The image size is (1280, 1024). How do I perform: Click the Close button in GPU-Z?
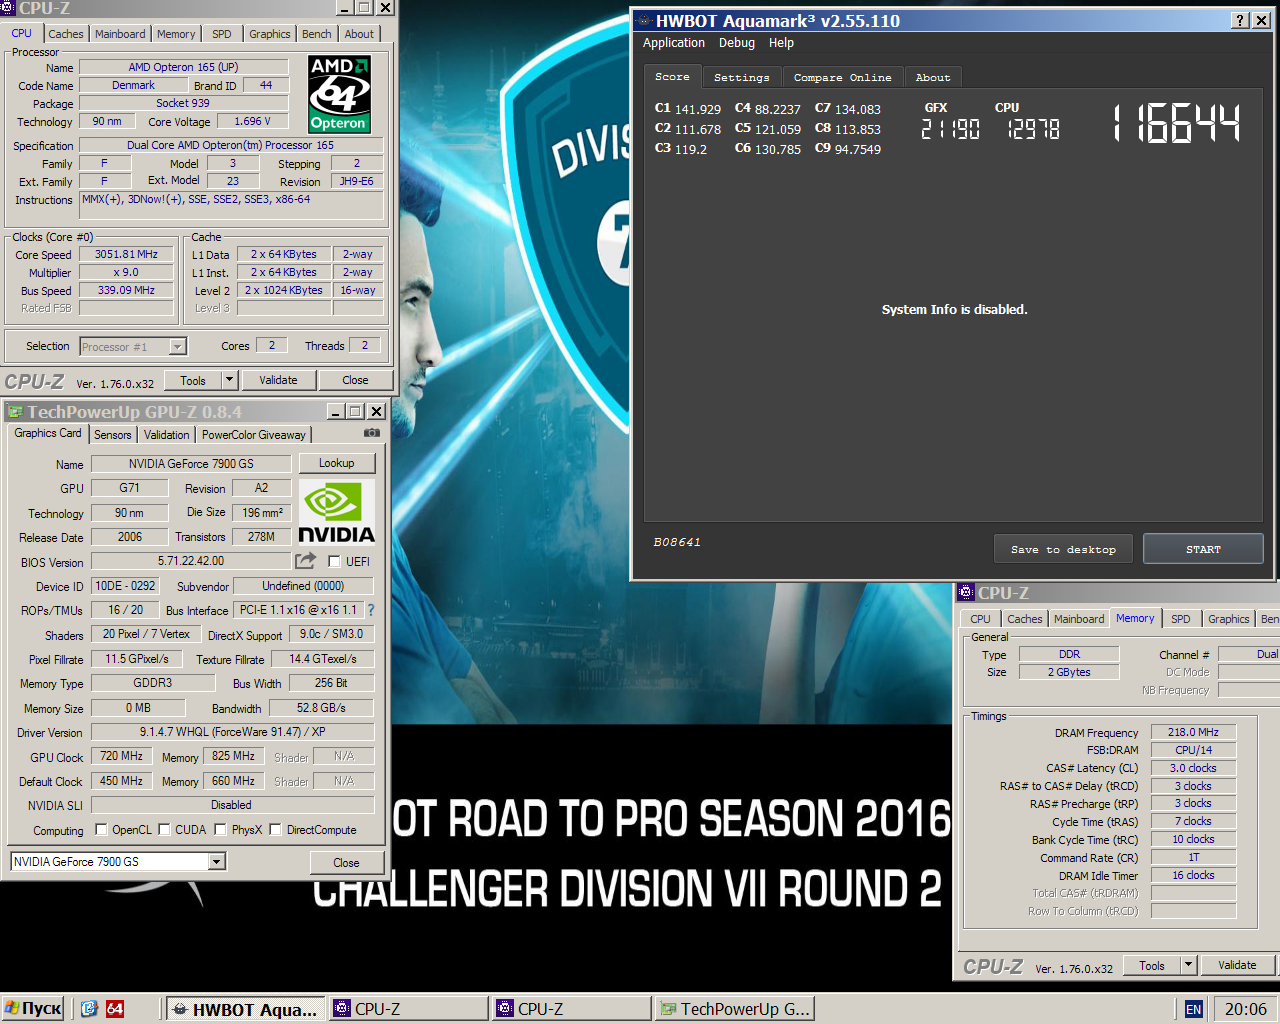coord(346,863)
